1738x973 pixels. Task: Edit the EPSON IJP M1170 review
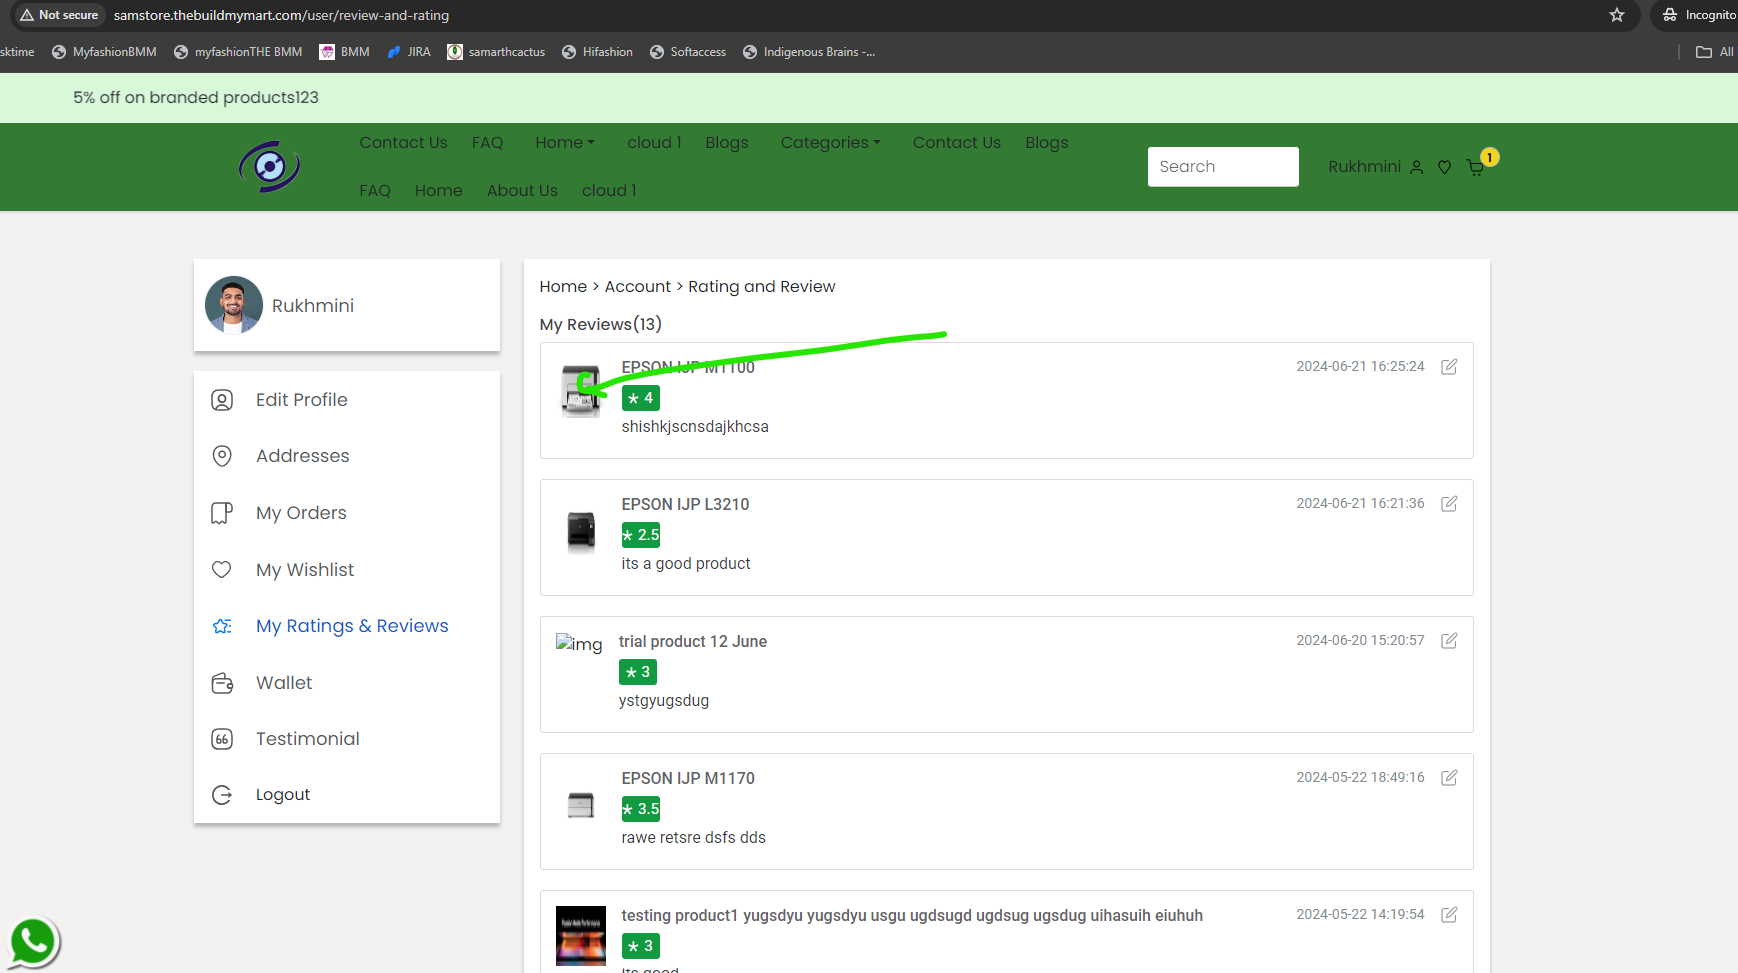1449,777
